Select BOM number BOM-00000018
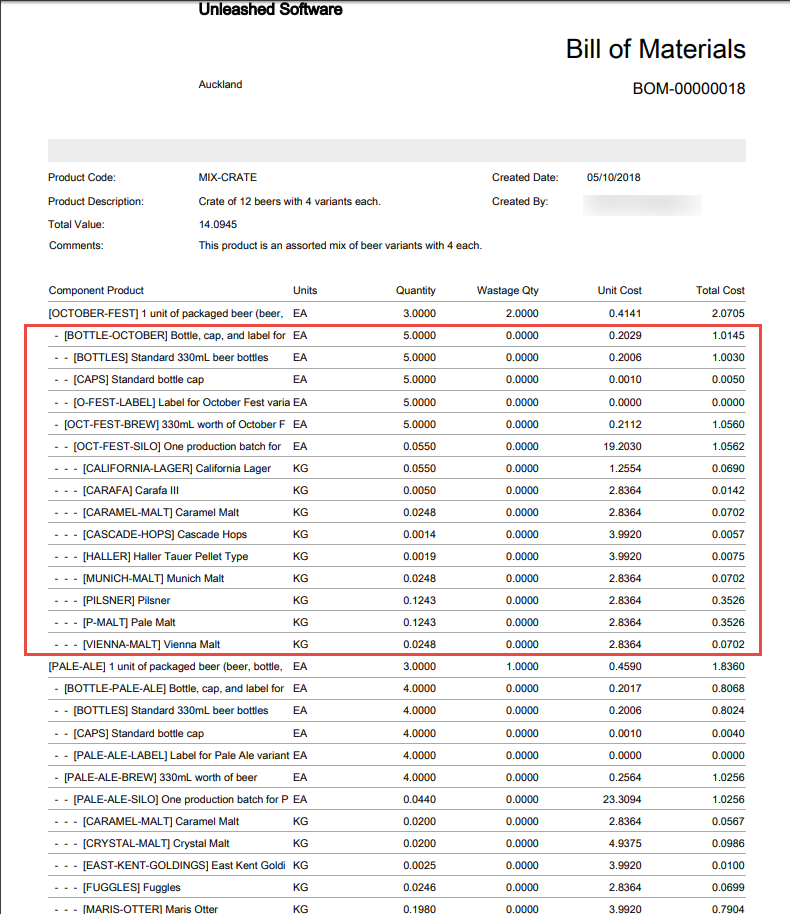The image size is (790, 914). (689, 89)
